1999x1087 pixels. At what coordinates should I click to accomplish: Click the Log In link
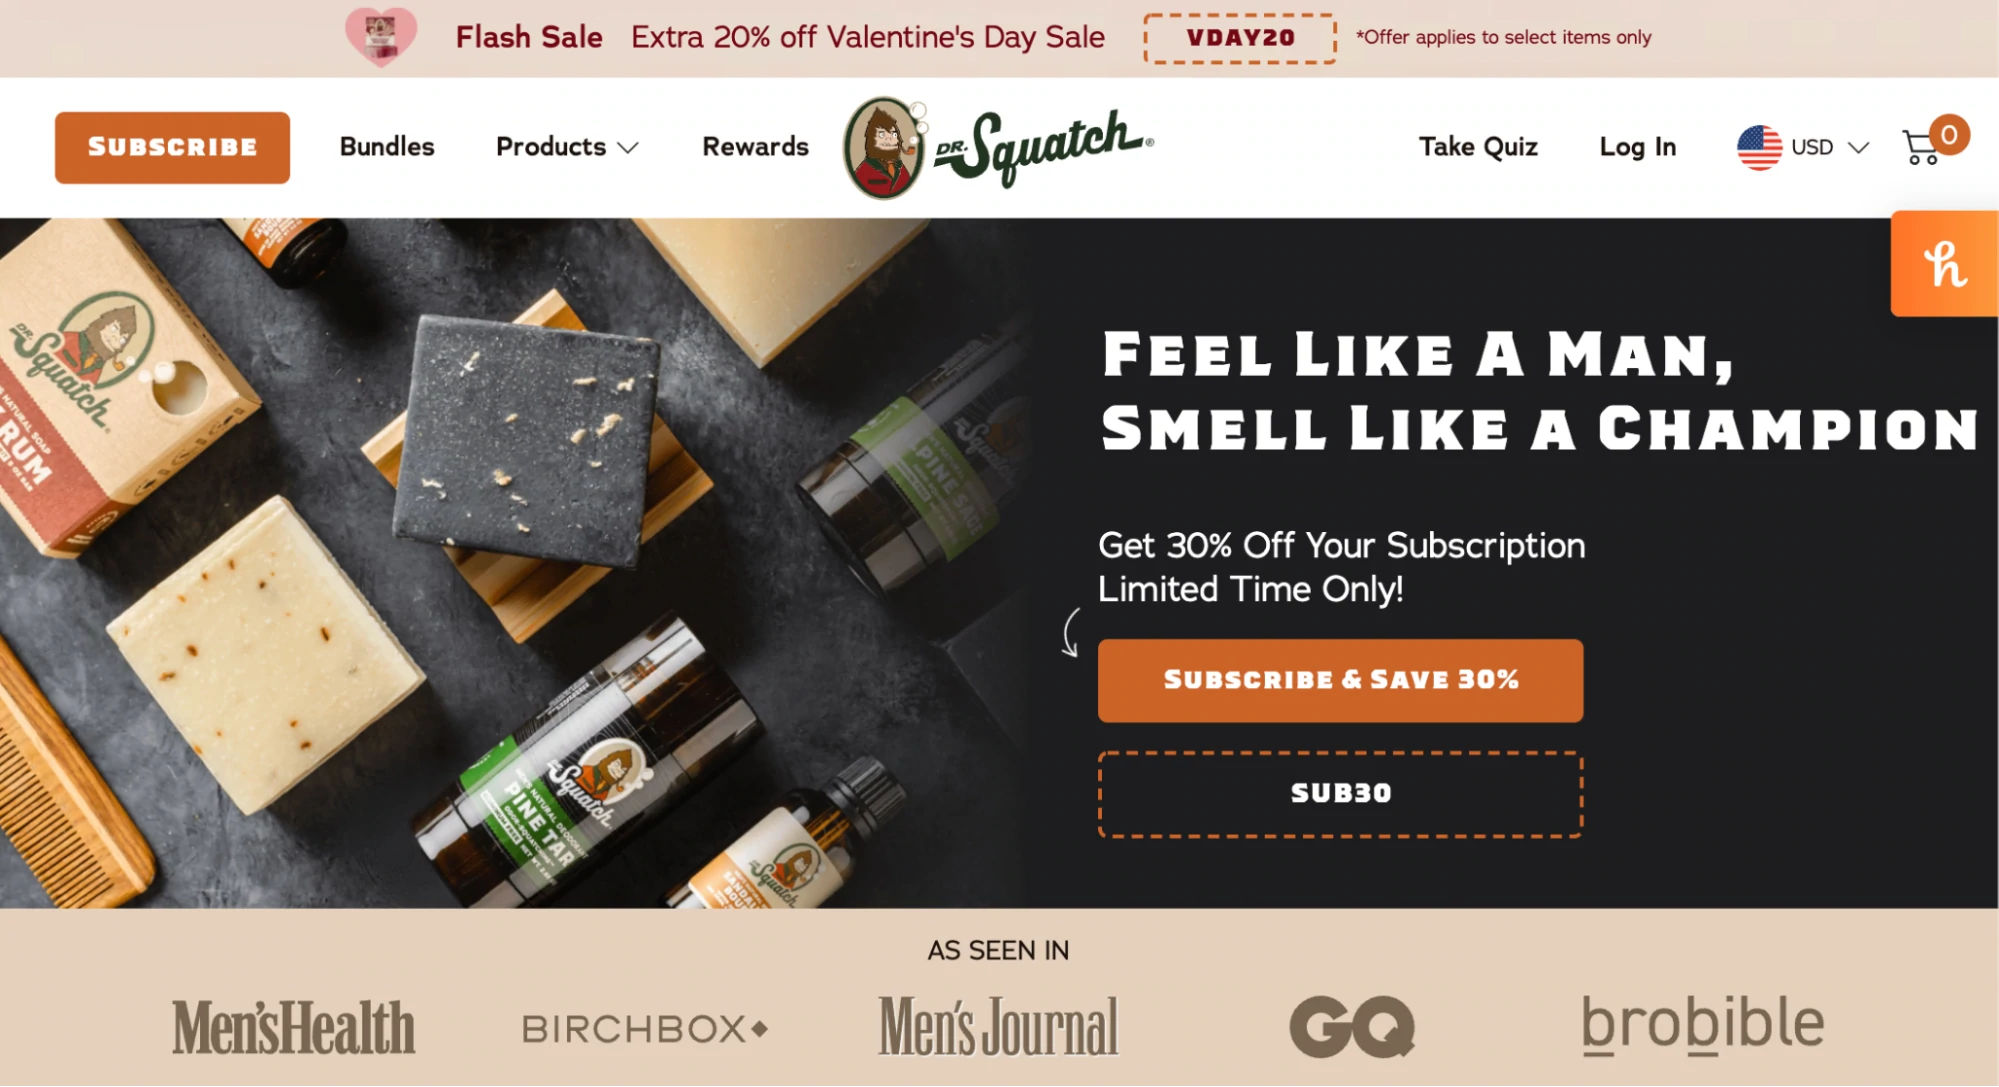tap(1637, 147)
